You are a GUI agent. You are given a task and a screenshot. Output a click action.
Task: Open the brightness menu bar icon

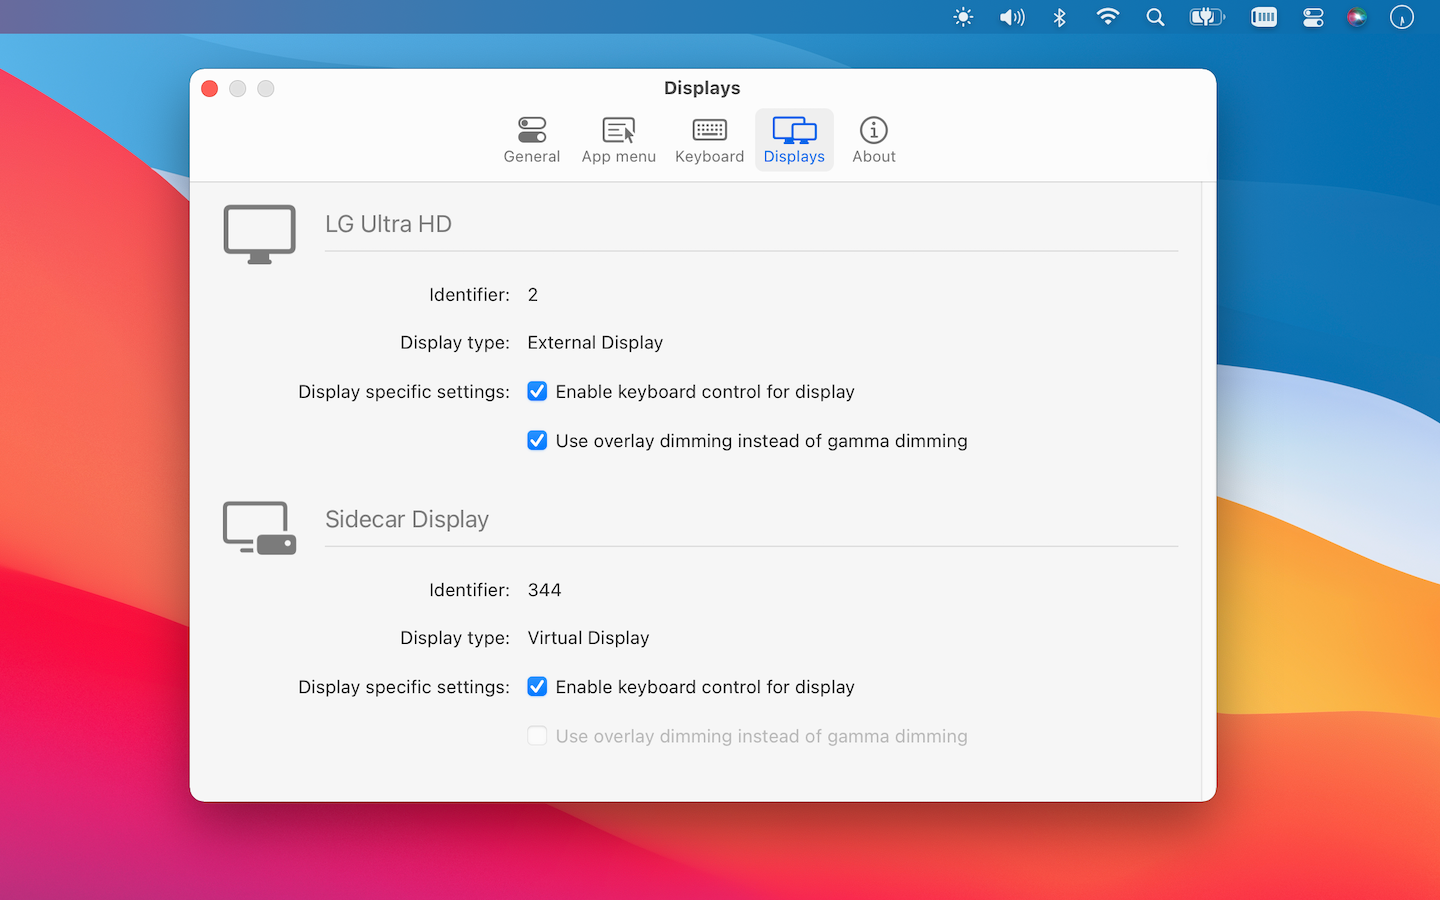point(963,17)
